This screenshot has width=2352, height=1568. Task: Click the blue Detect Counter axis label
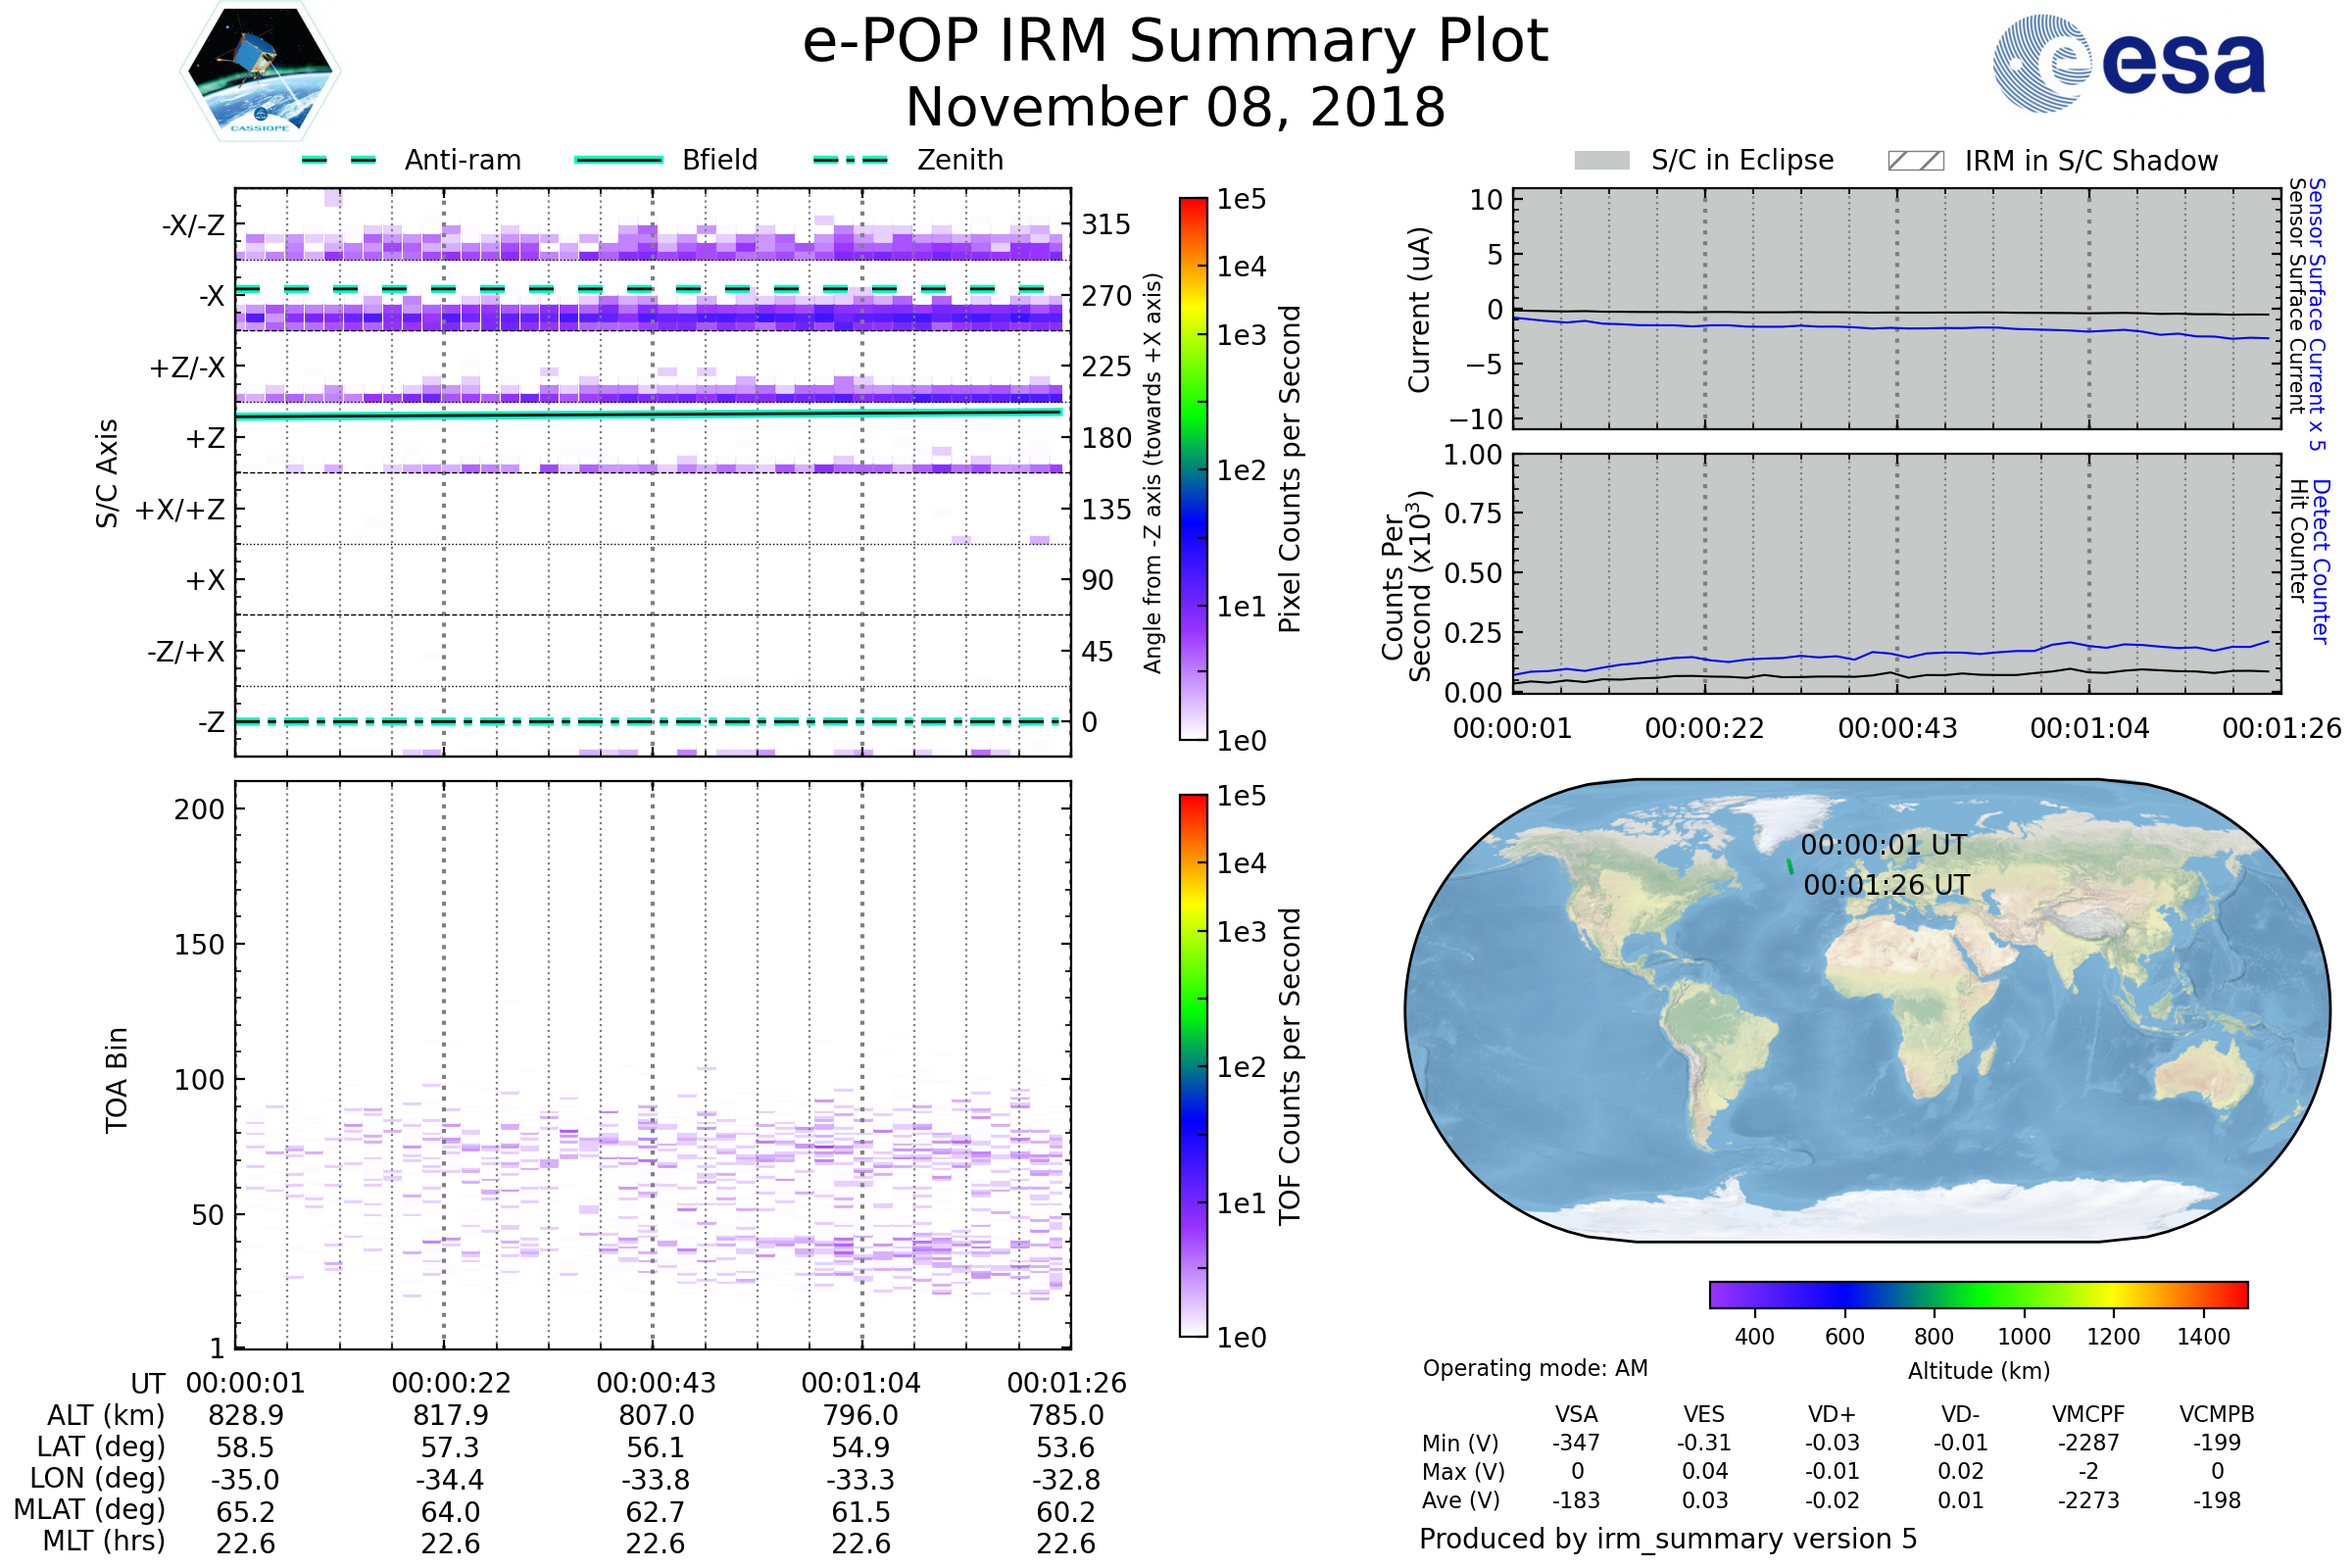click(x=2321, y=562)
